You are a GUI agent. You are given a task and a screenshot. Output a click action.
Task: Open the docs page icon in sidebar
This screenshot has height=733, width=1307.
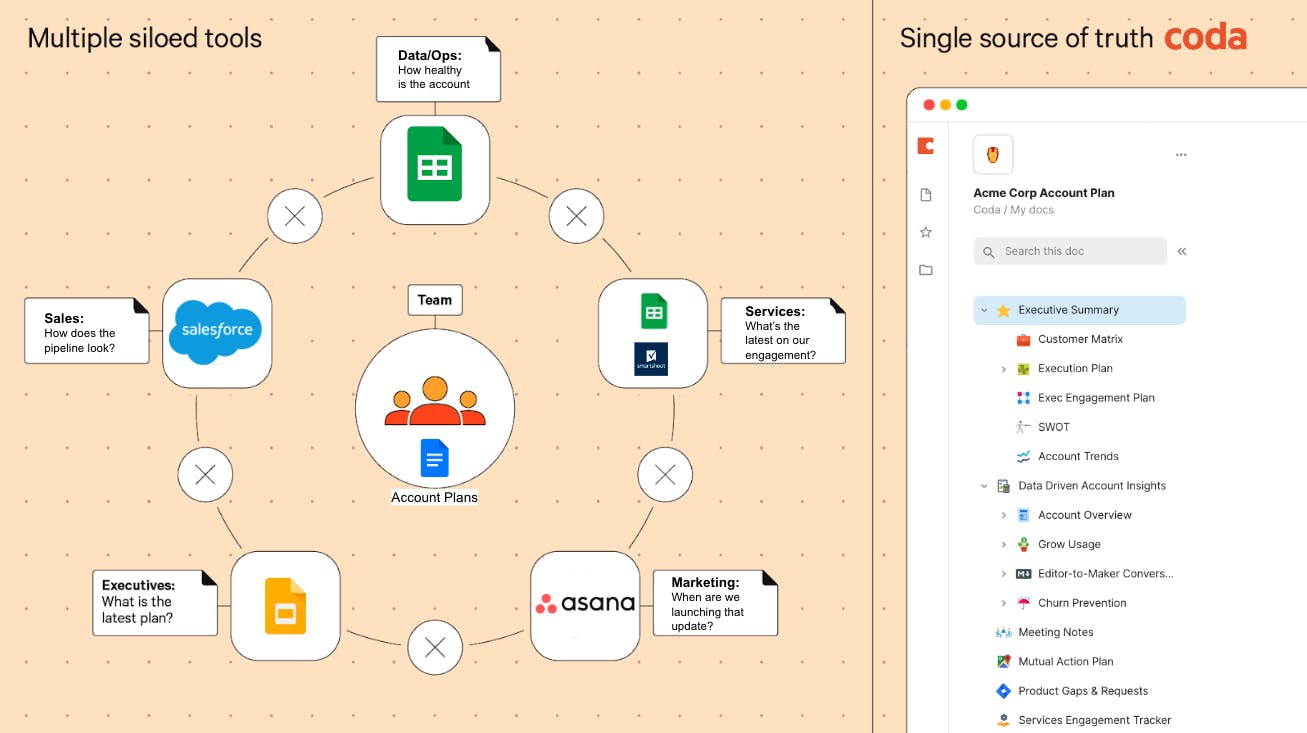click(x=926, y=195)
